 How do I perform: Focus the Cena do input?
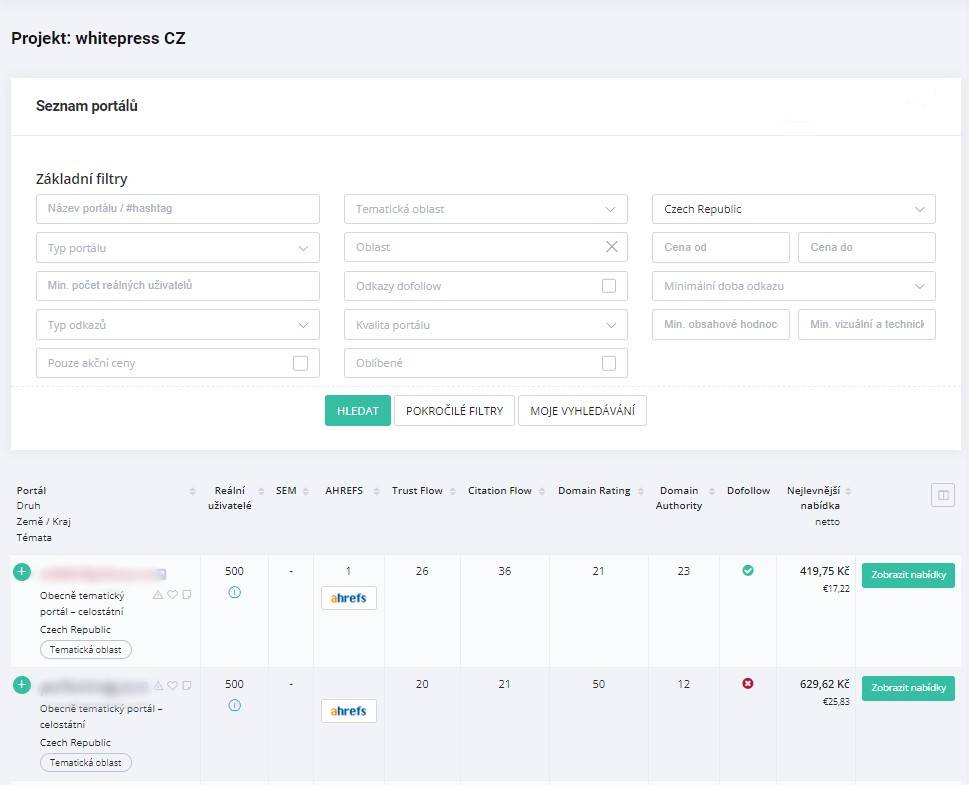[867, 247]
